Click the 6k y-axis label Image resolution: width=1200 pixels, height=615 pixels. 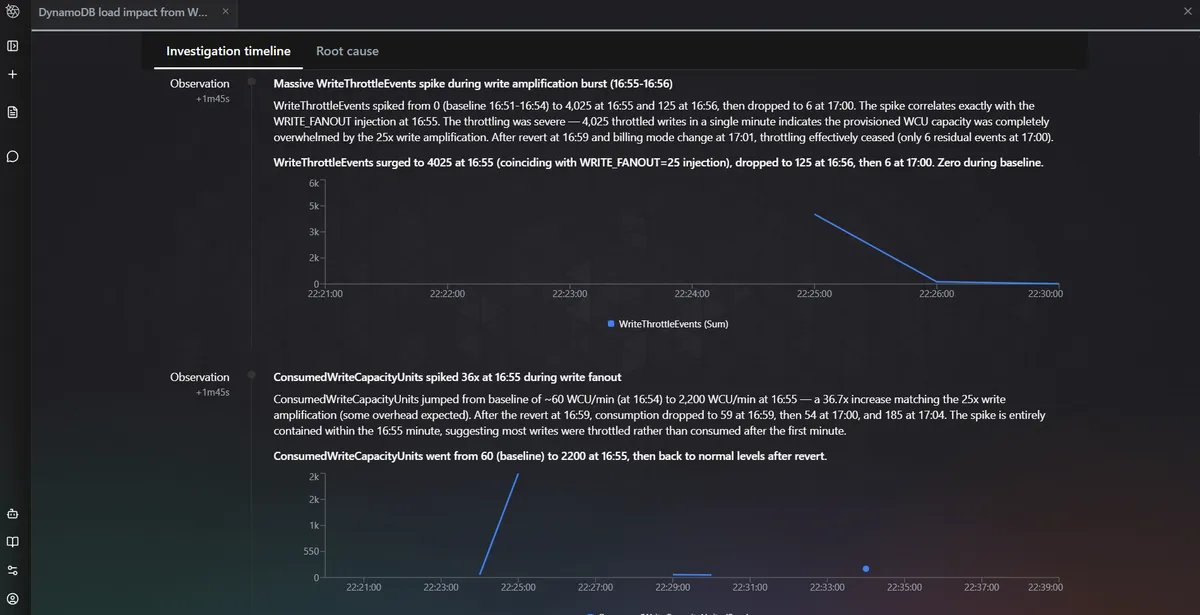[x=312, y=184]
